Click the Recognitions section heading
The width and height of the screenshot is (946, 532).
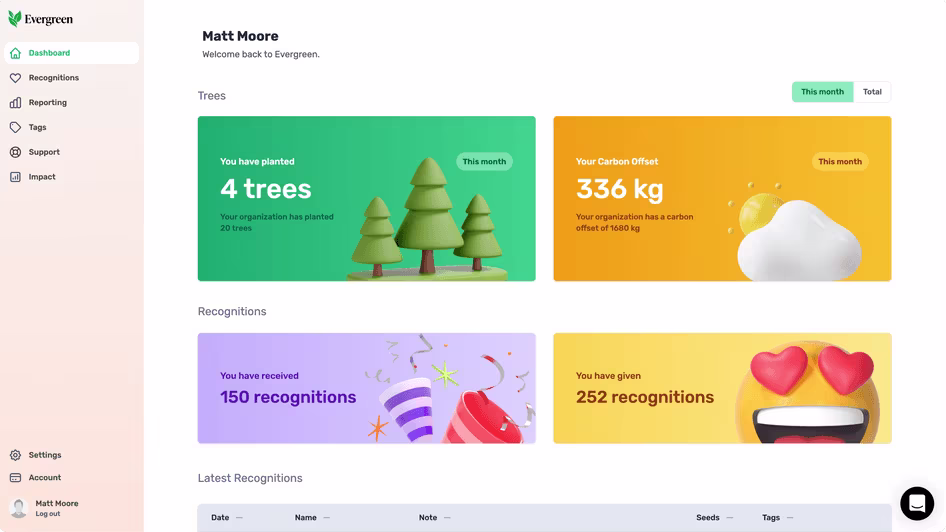(x=232, y=312)
